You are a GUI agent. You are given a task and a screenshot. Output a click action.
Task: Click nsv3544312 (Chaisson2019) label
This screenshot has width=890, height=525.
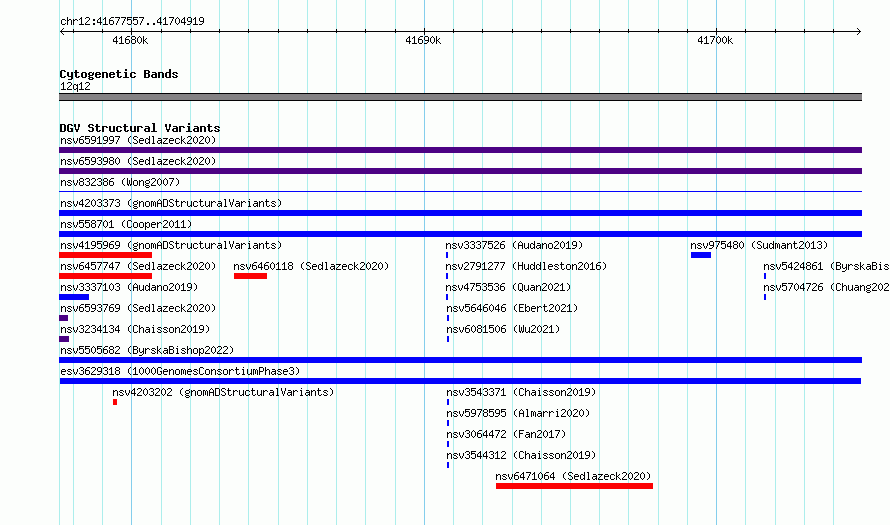coord(521,455)
